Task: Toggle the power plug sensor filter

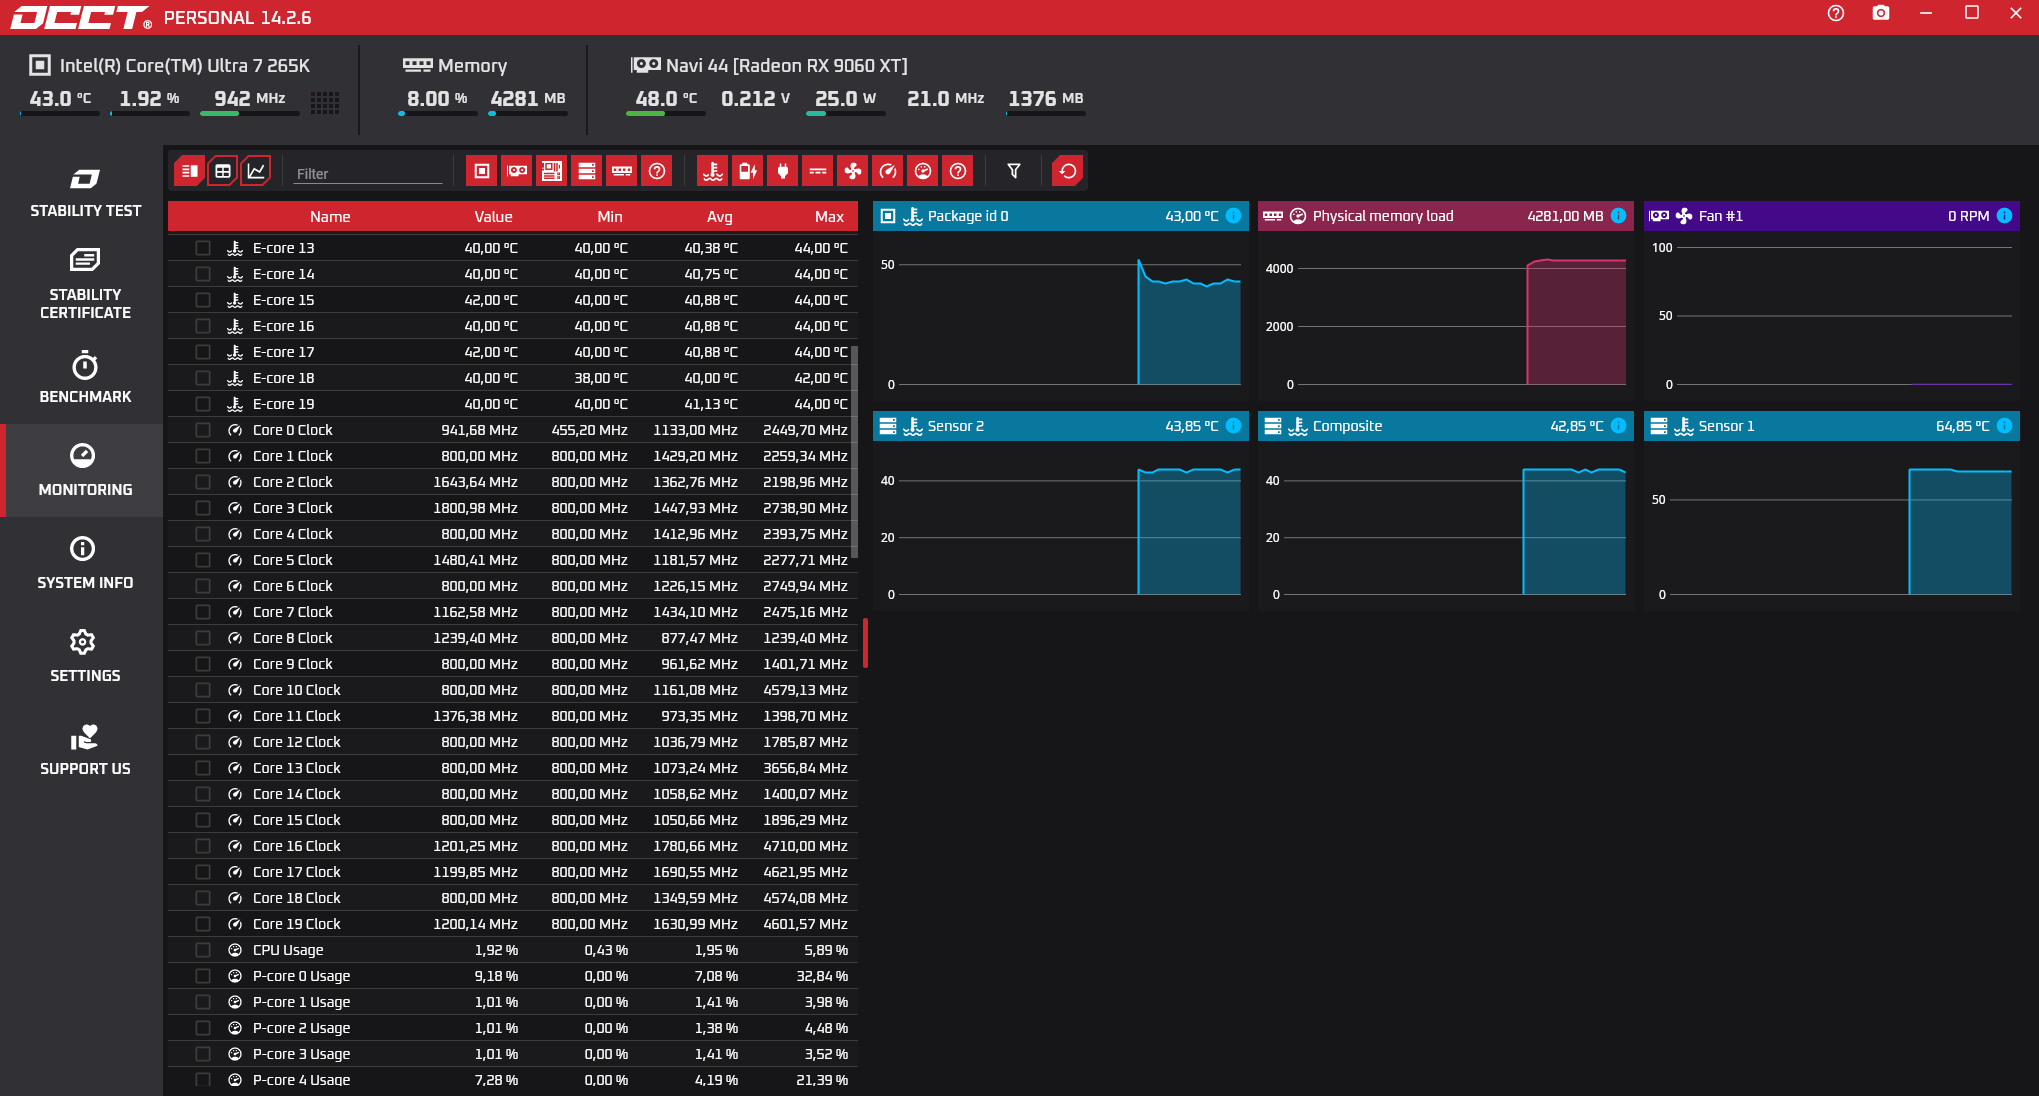Action: click(x=782, y=171)
